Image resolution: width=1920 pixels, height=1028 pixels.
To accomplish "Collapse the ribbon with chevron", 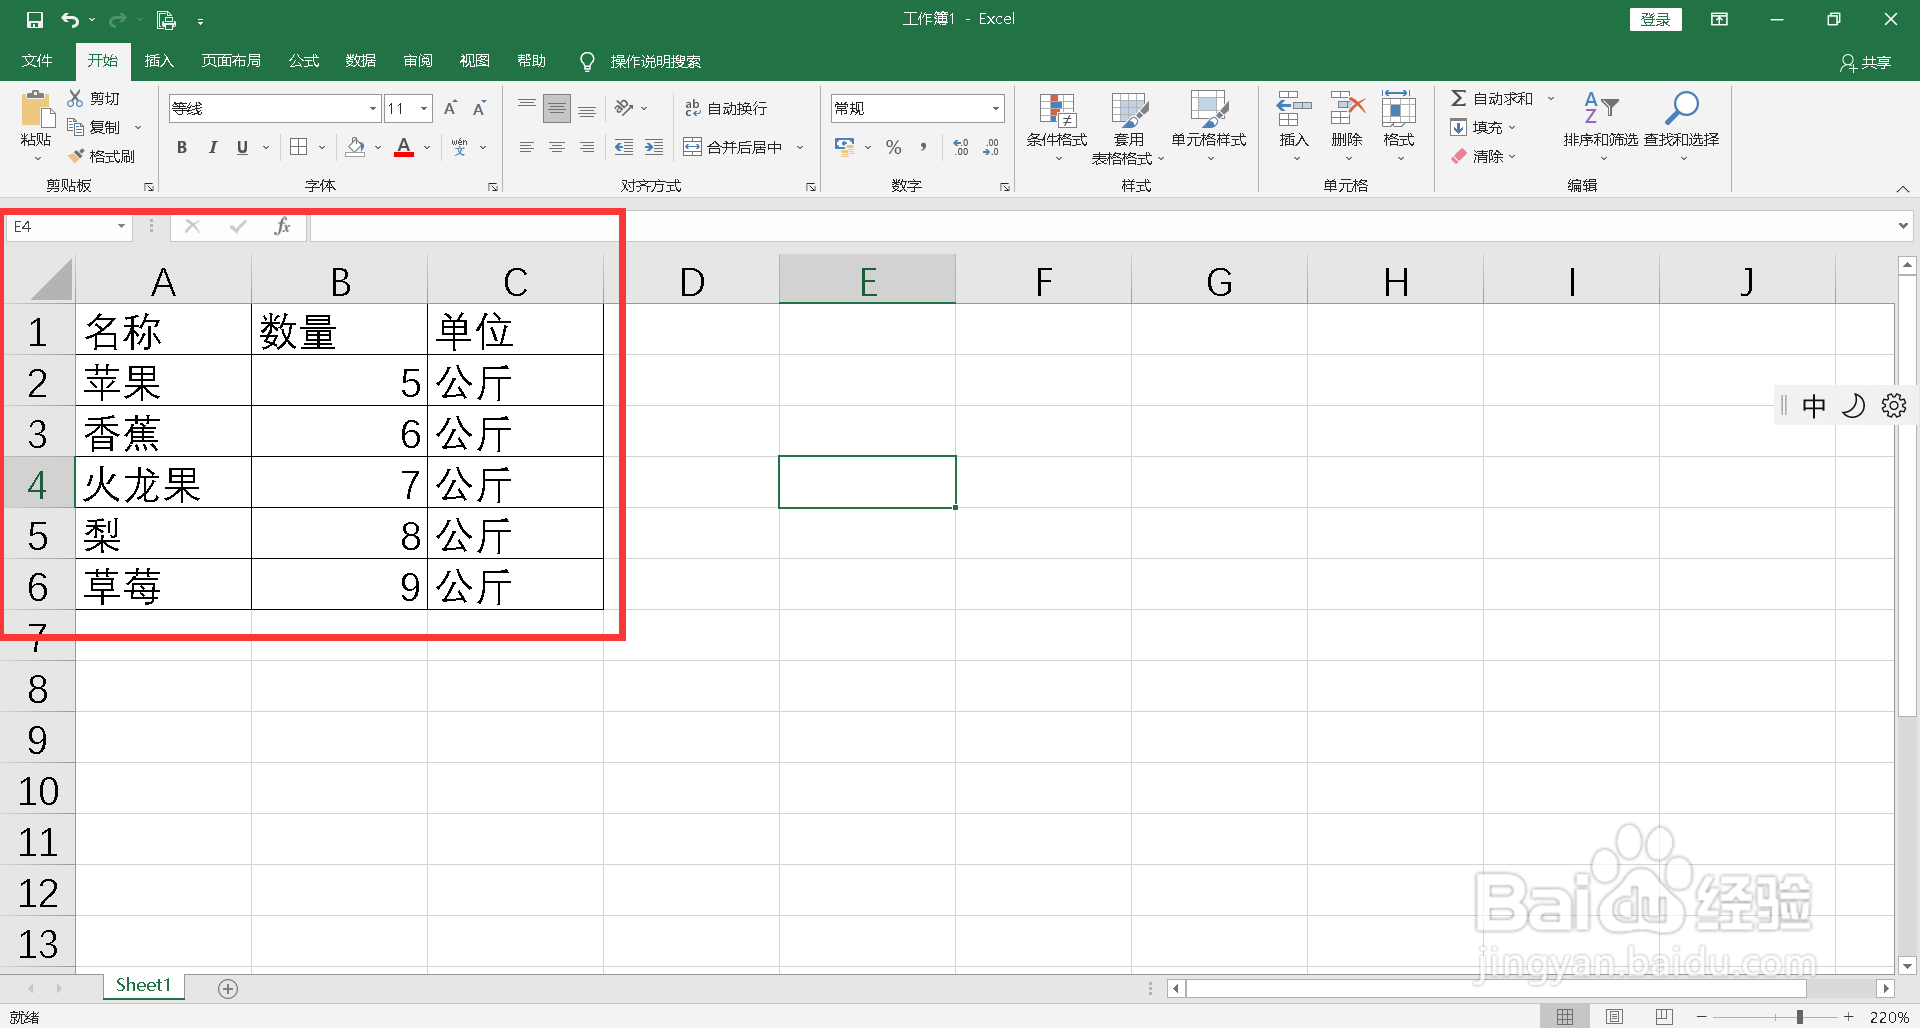I will pos(1903,188).
